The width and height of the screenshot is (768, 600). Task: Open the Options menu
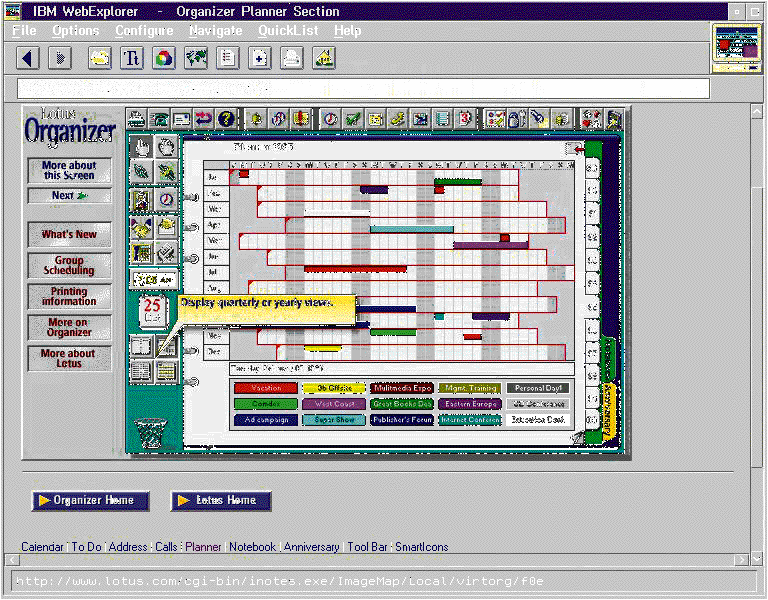(x=75, y=30)
